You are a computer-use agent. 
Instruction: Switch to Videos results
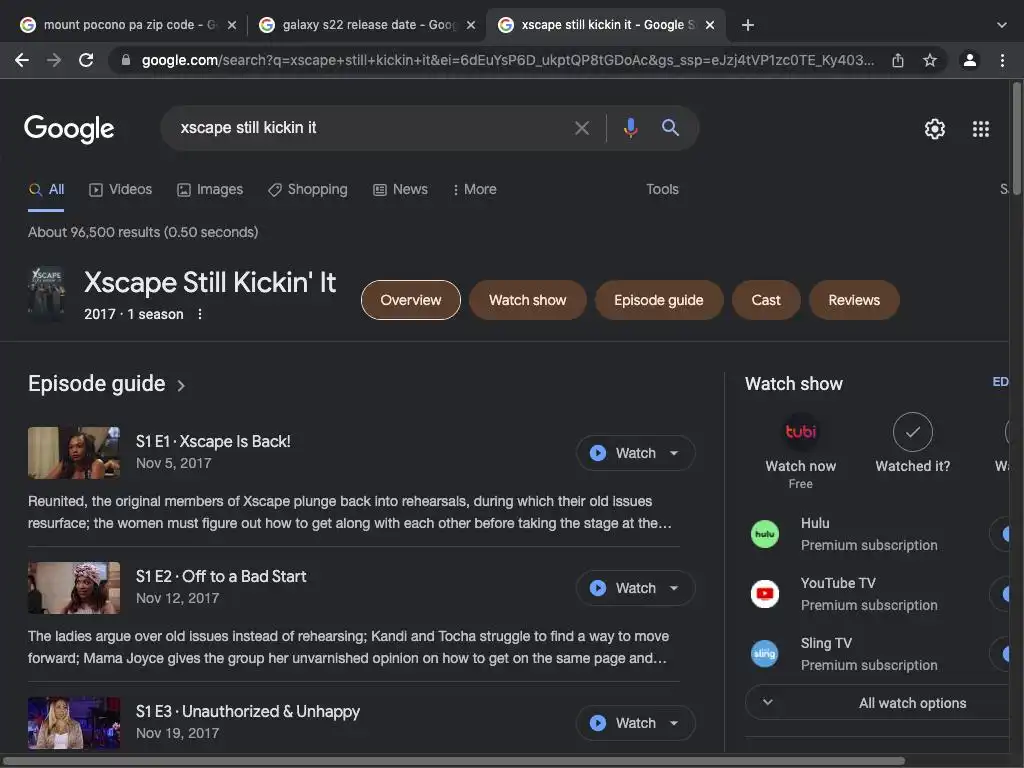[x=120, y=189]
